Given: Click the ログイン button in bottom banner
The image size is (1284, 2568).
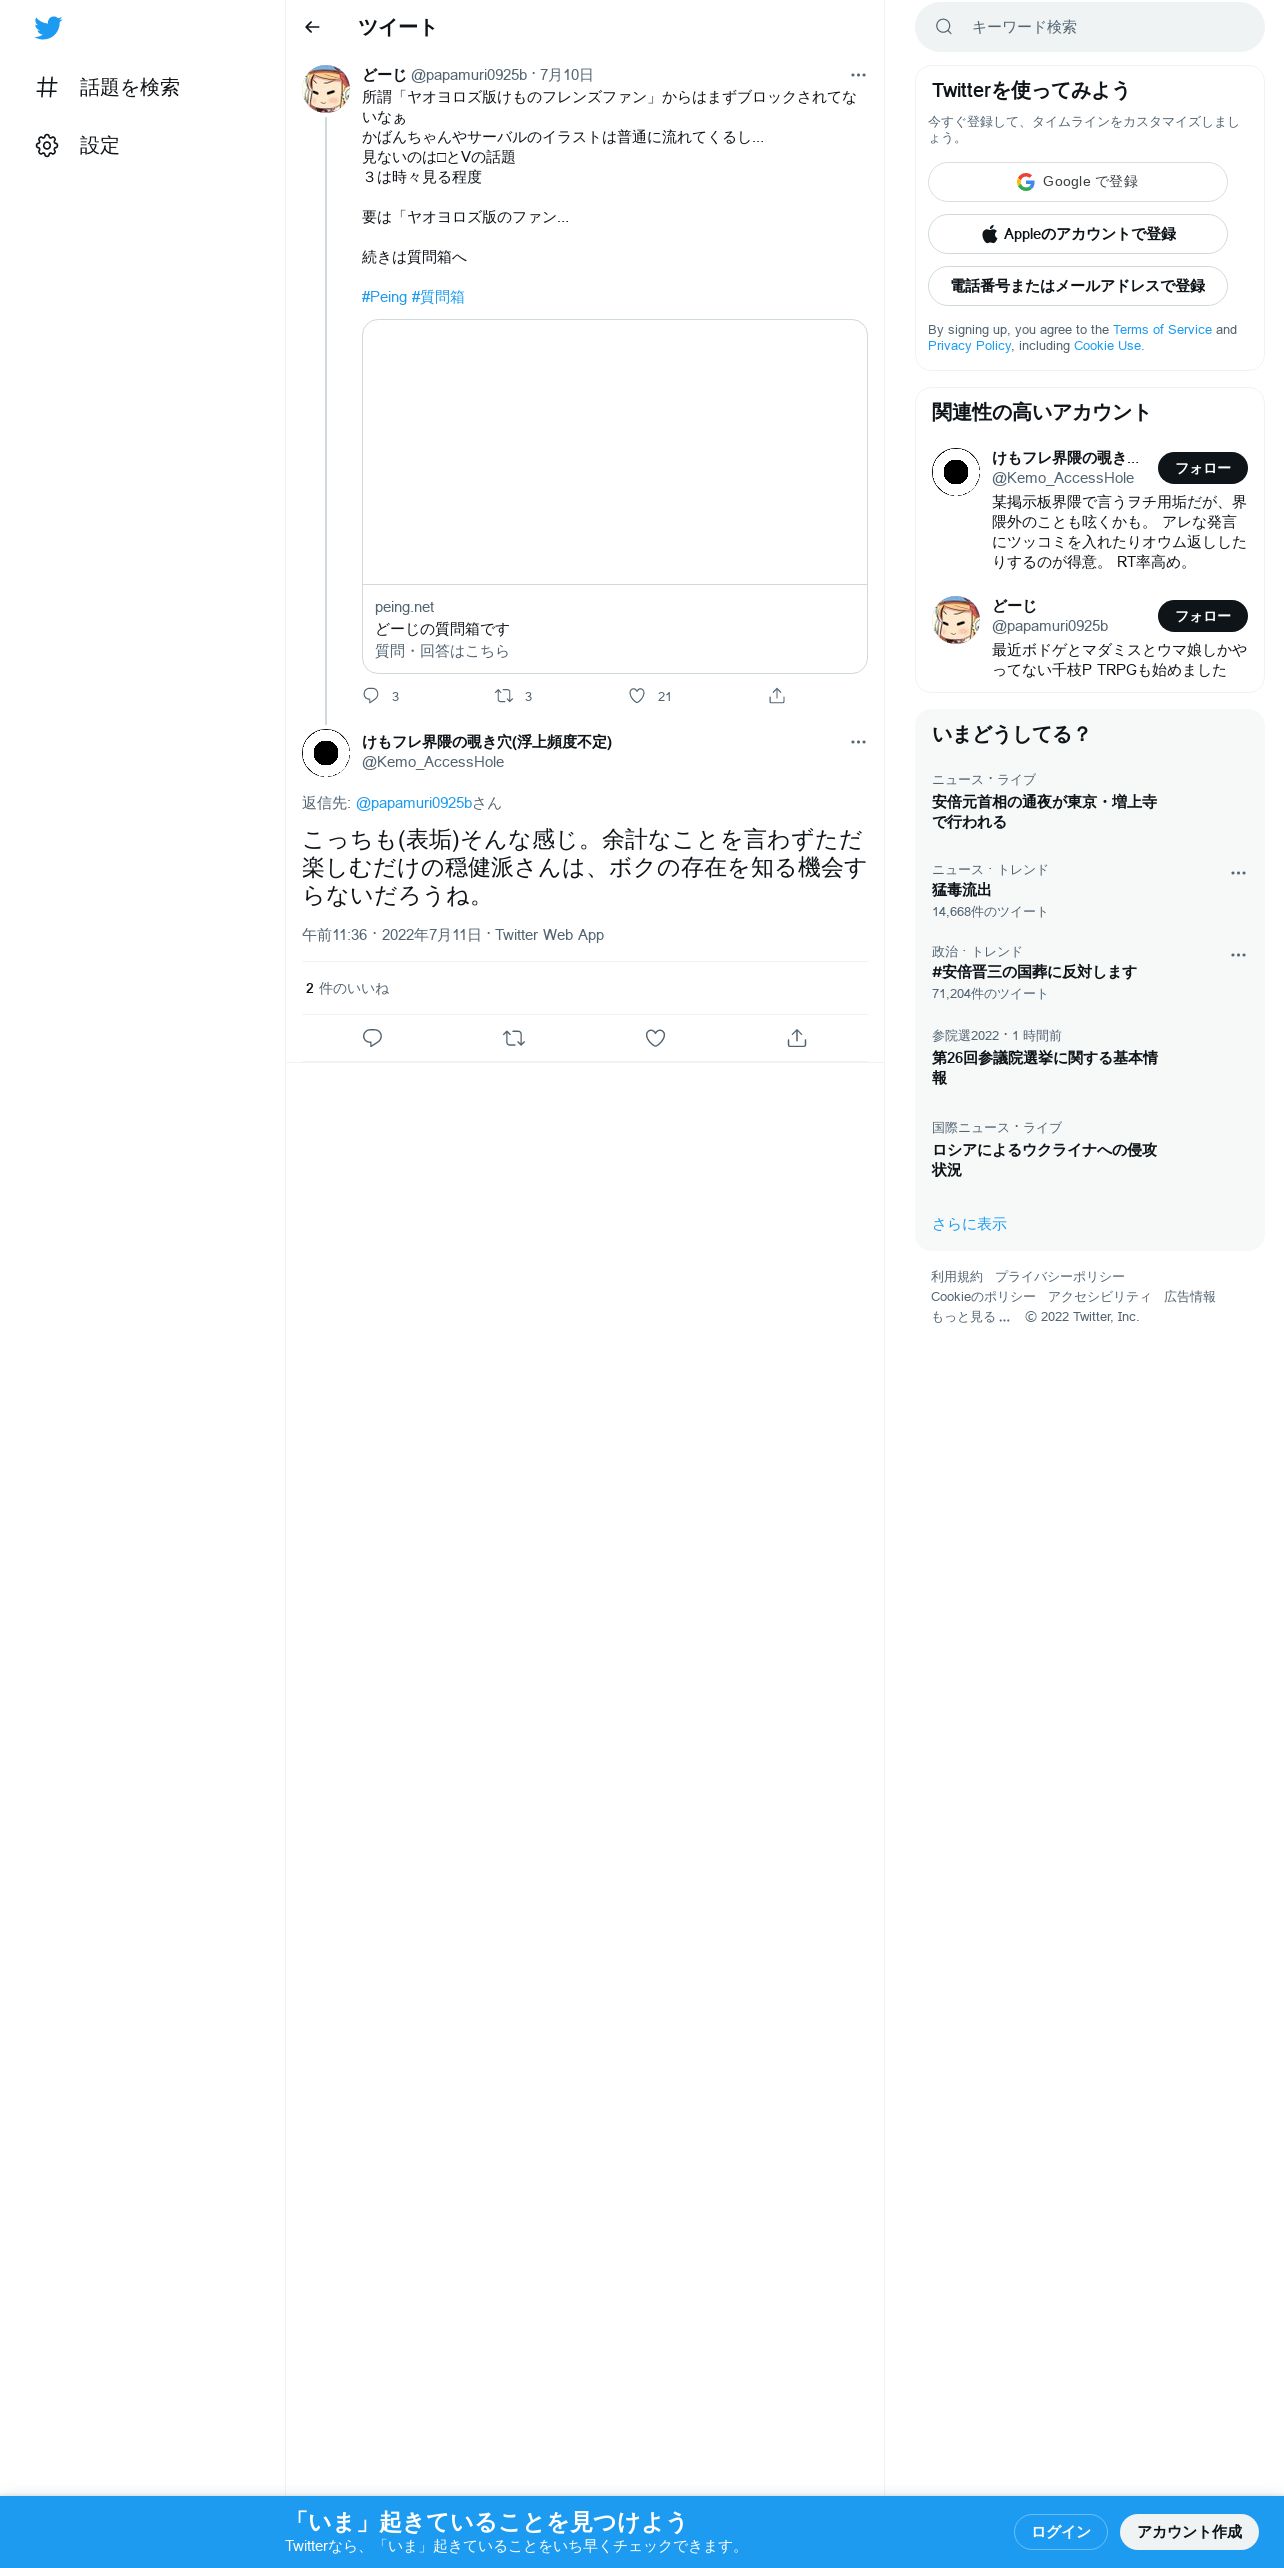Looking at the screenshot, I should (1061, 2531).
